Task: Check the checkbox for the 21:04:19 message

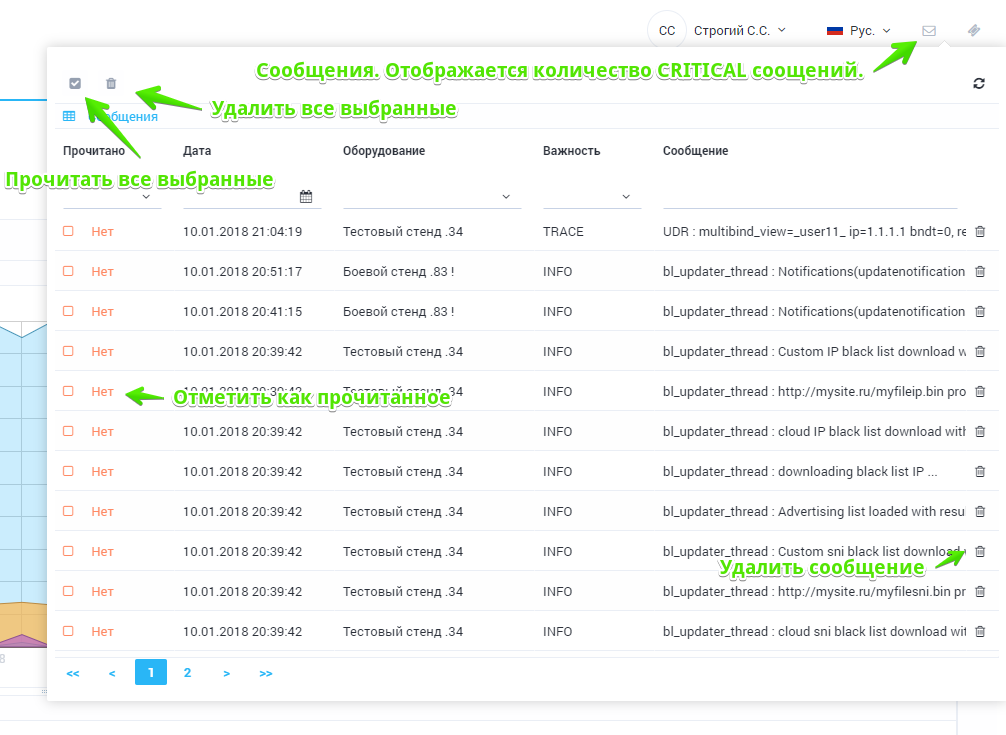Action: (x=68, y=231)
